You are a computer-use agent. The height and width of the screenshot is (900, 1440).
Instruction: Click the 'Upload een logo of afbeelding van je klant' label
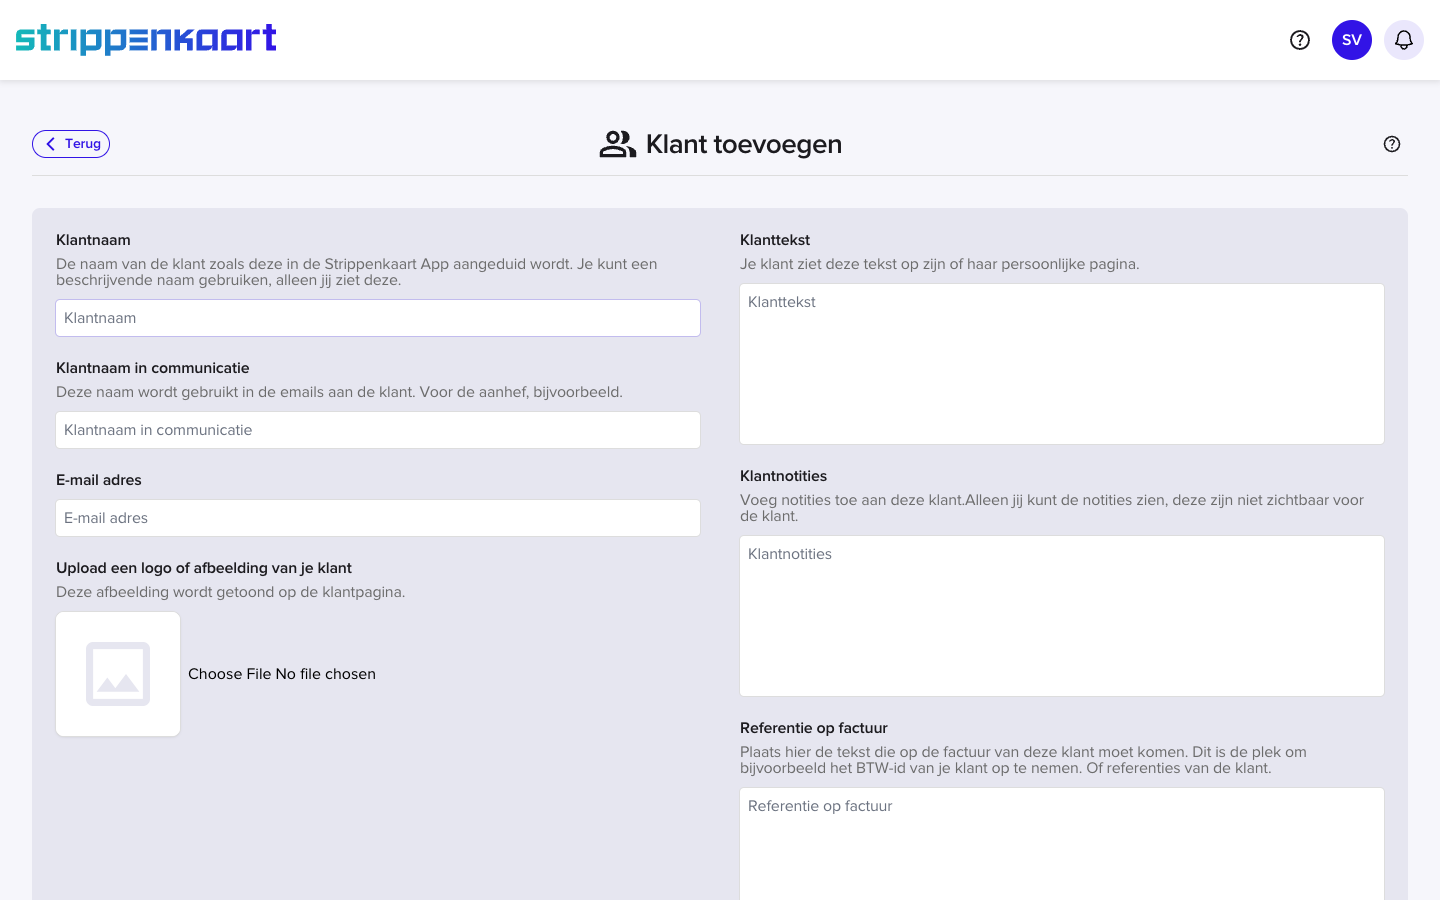204,568
